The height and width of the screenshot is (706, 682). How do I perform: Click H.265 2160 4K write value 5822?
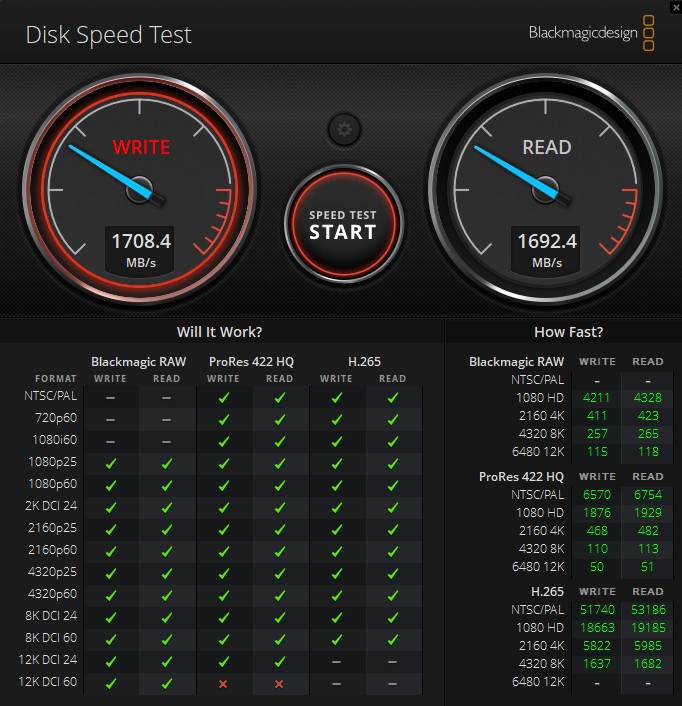click(x=597, y=646)
